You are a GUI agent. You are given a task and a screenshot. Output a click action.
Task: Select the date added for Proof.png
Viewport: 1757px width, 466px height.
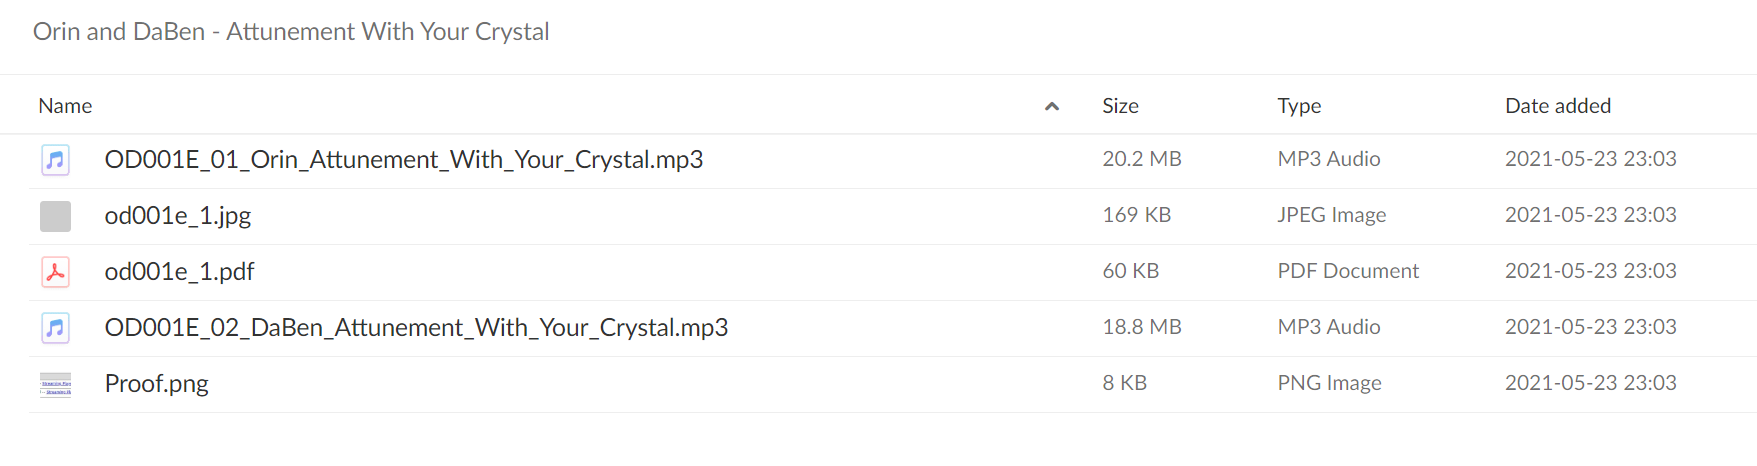click(1591, 383)
